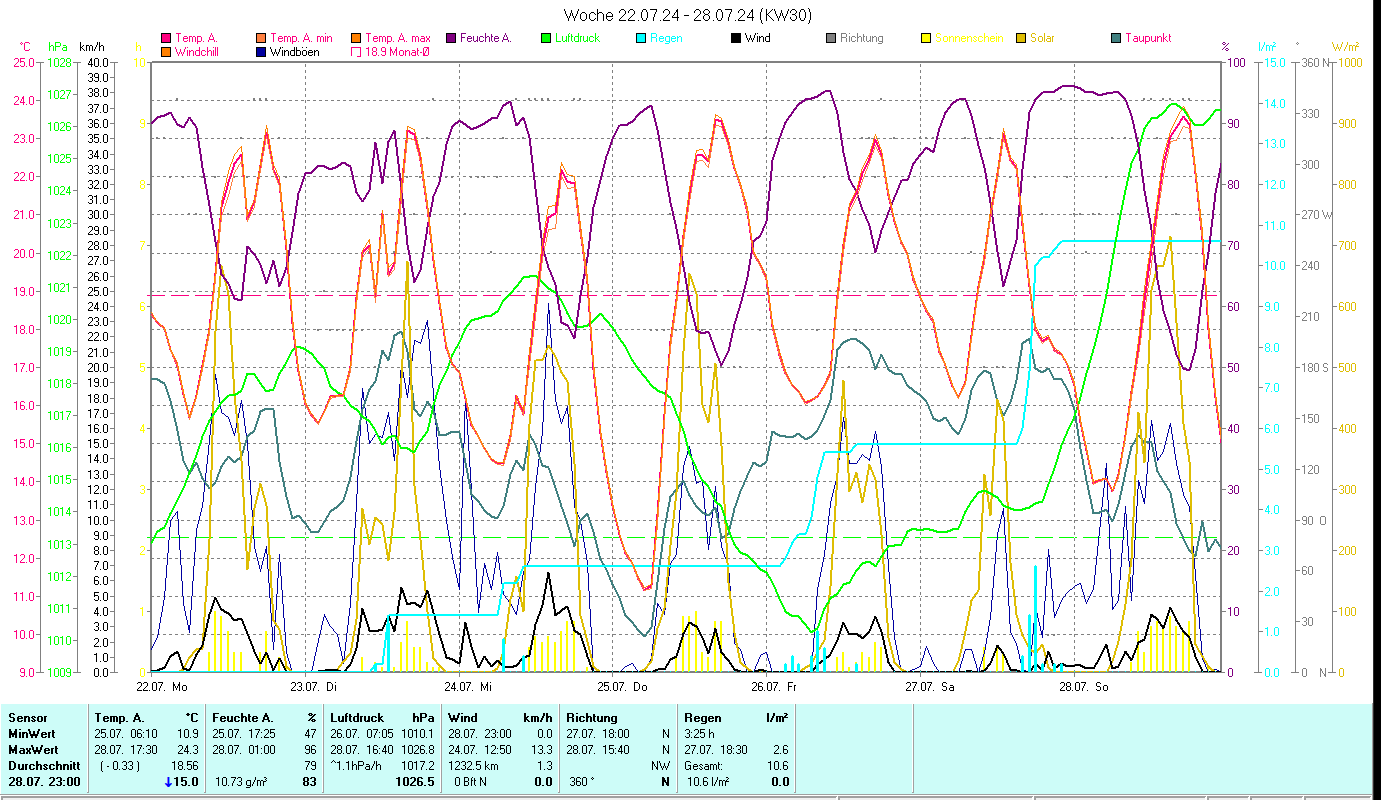This screenshot has width=1381, height=800.
Task: Click the "27.07. Sa" date label
Action: pyautogui.click(x=929, y=687)
